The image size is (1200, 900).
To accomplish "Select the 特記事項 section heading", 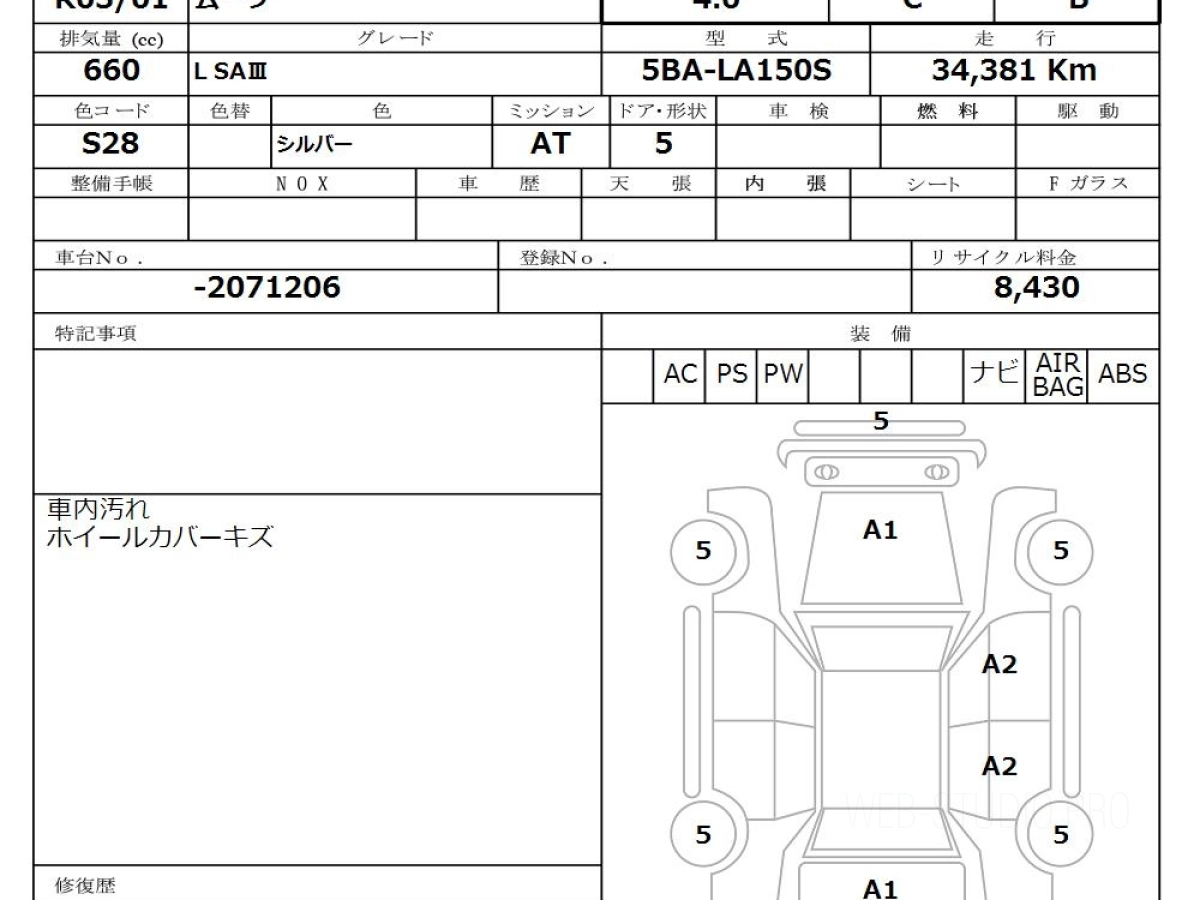I will [96, 334].
